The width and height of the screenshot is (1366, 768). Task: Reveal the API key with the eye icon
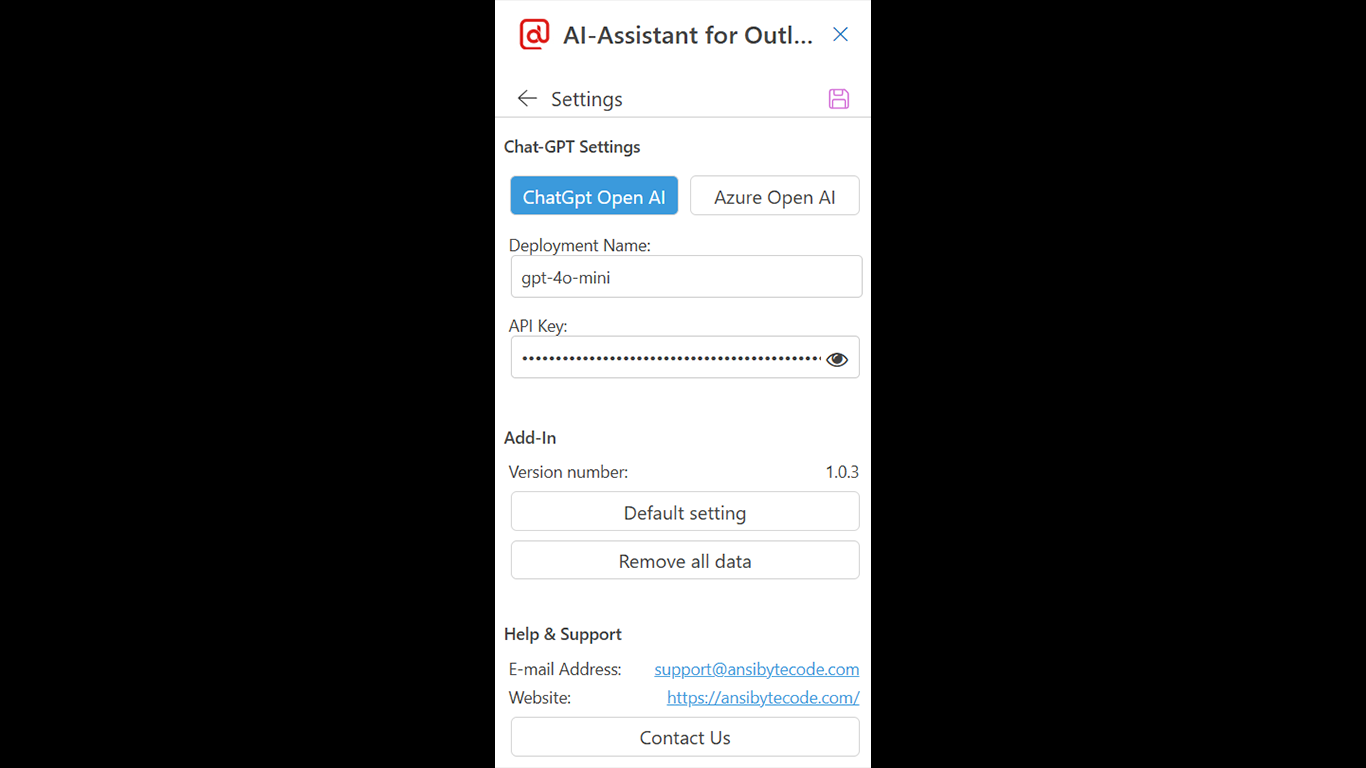[837, 359]
